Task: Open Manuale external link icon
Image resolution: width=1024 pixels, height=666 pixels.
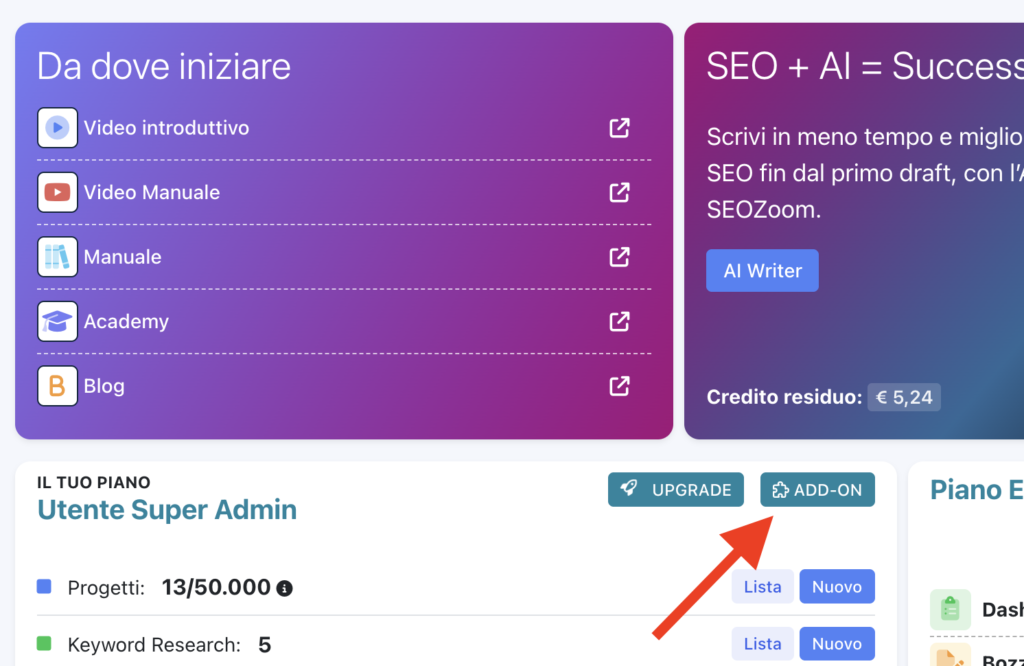Action: point(620,257)
